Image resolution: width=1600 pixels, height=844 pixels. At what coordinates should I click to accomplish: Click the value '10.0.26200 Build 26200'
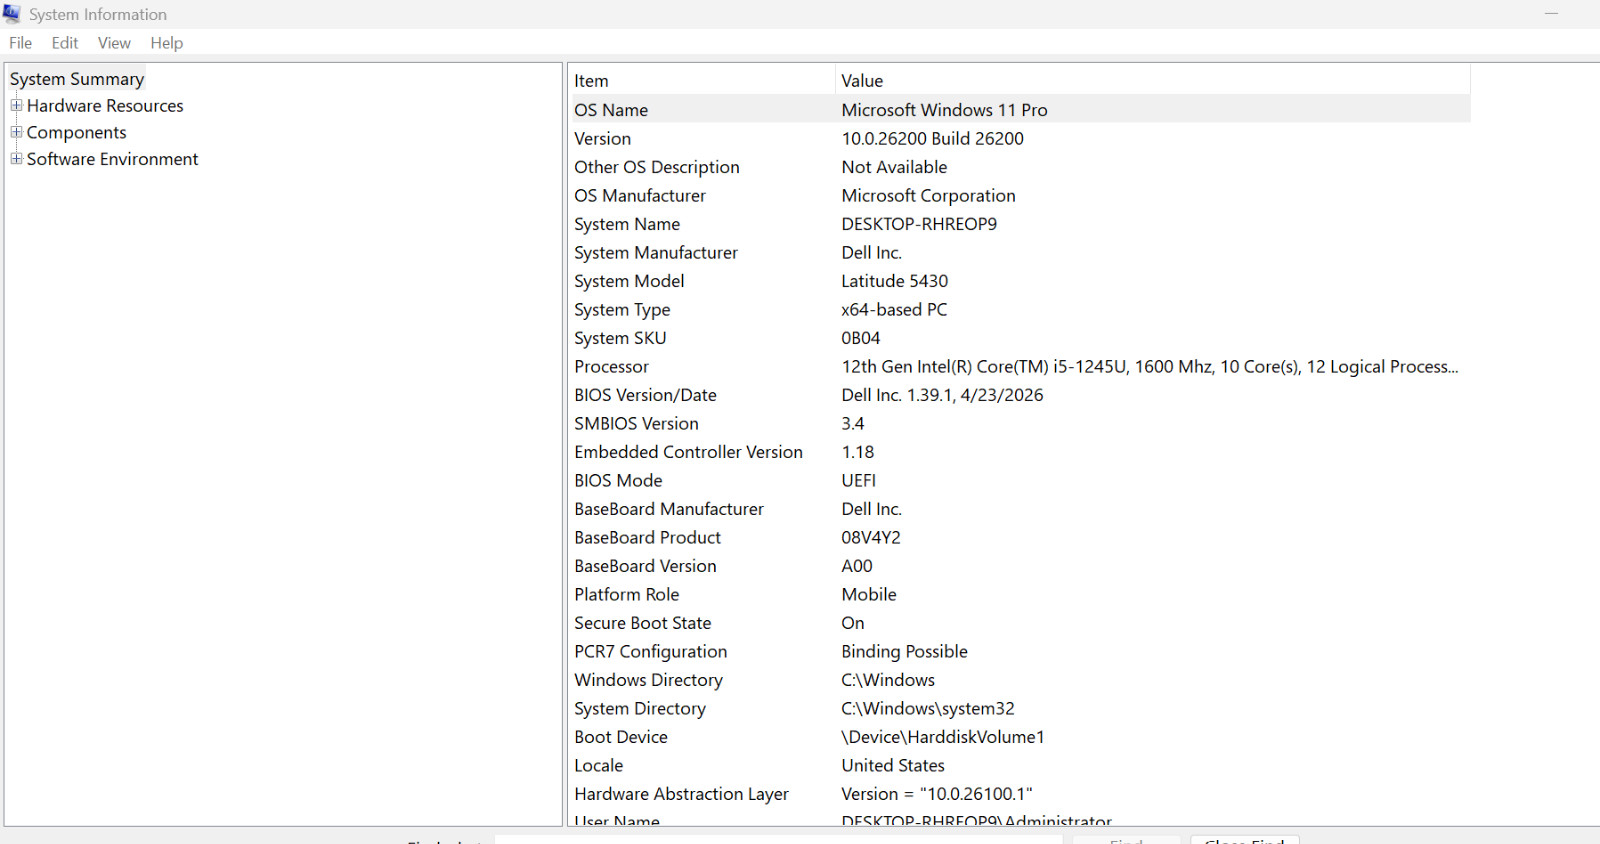[x=932, y=139]
